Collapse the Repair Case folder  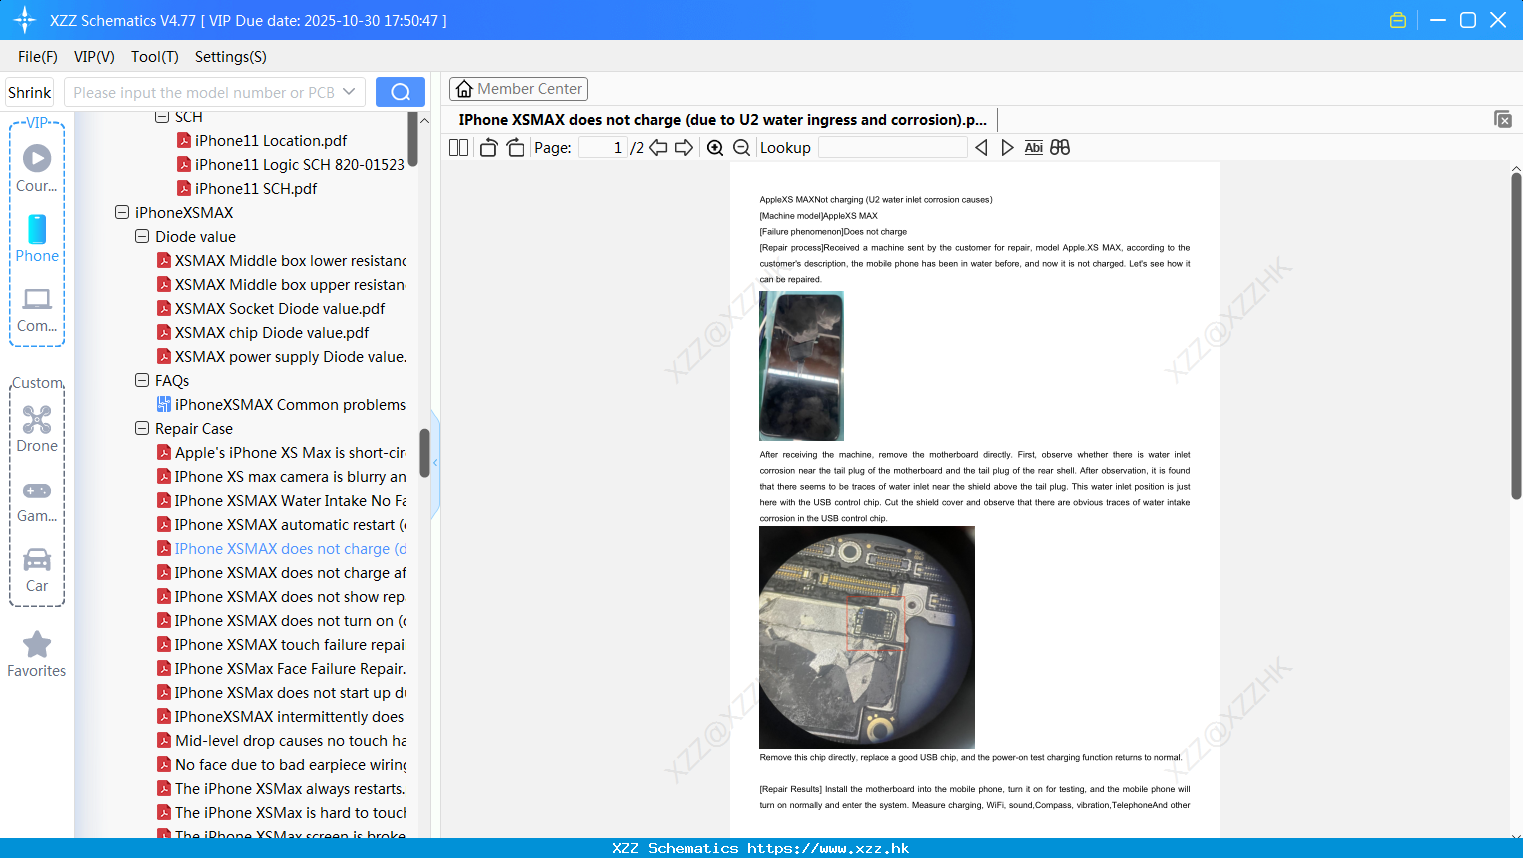coord(142,429)
